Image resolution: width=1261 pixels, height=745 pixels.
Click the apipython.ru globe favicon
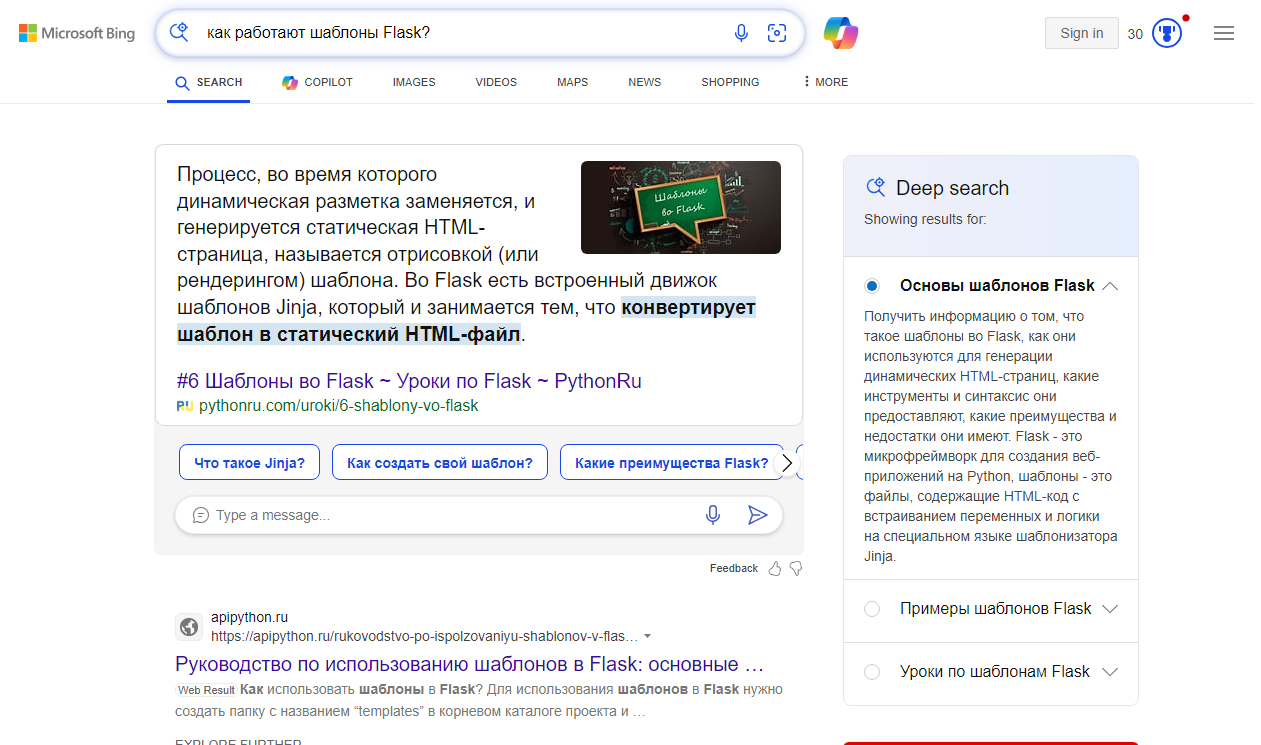tap(189, 627)
